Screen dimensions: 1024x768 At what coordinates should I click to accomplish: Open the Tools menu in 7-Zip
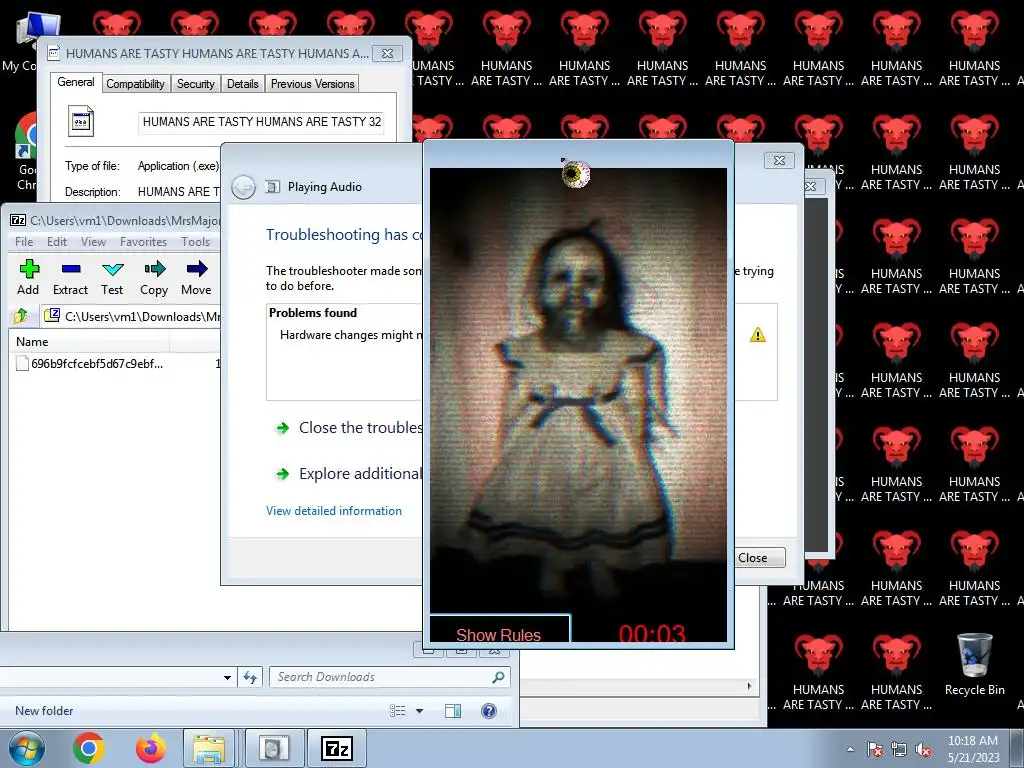point(195,242)
